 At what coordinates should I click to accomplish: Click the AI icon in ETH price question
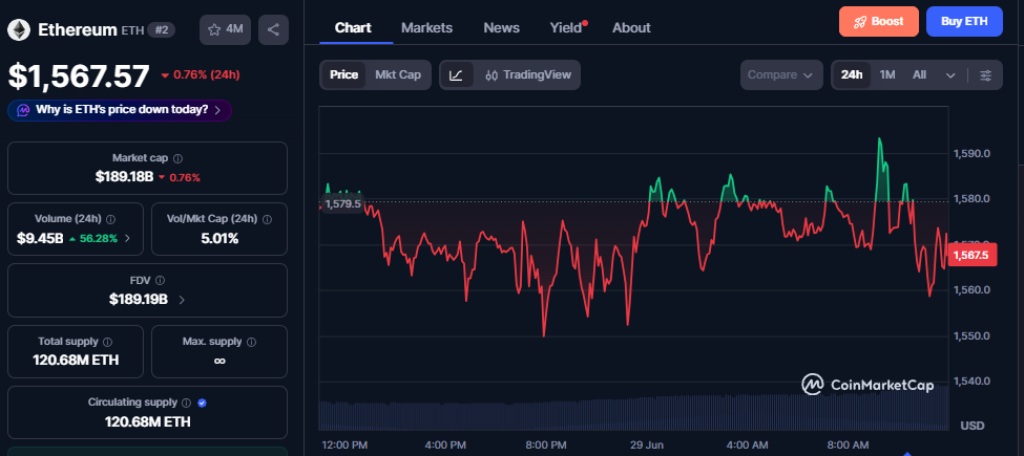[x=24, y=110]
